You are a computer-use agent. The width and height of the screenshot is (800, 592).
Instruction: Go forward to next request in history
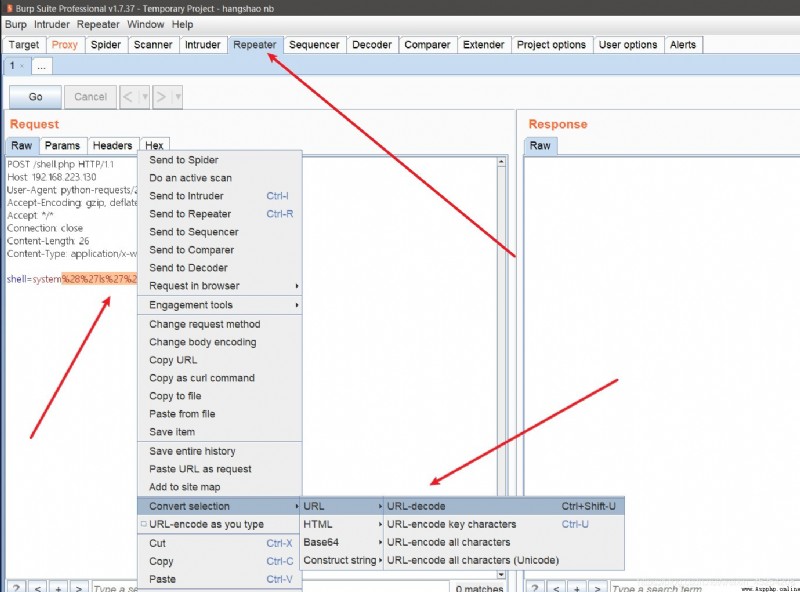click(x=161, y=97)
